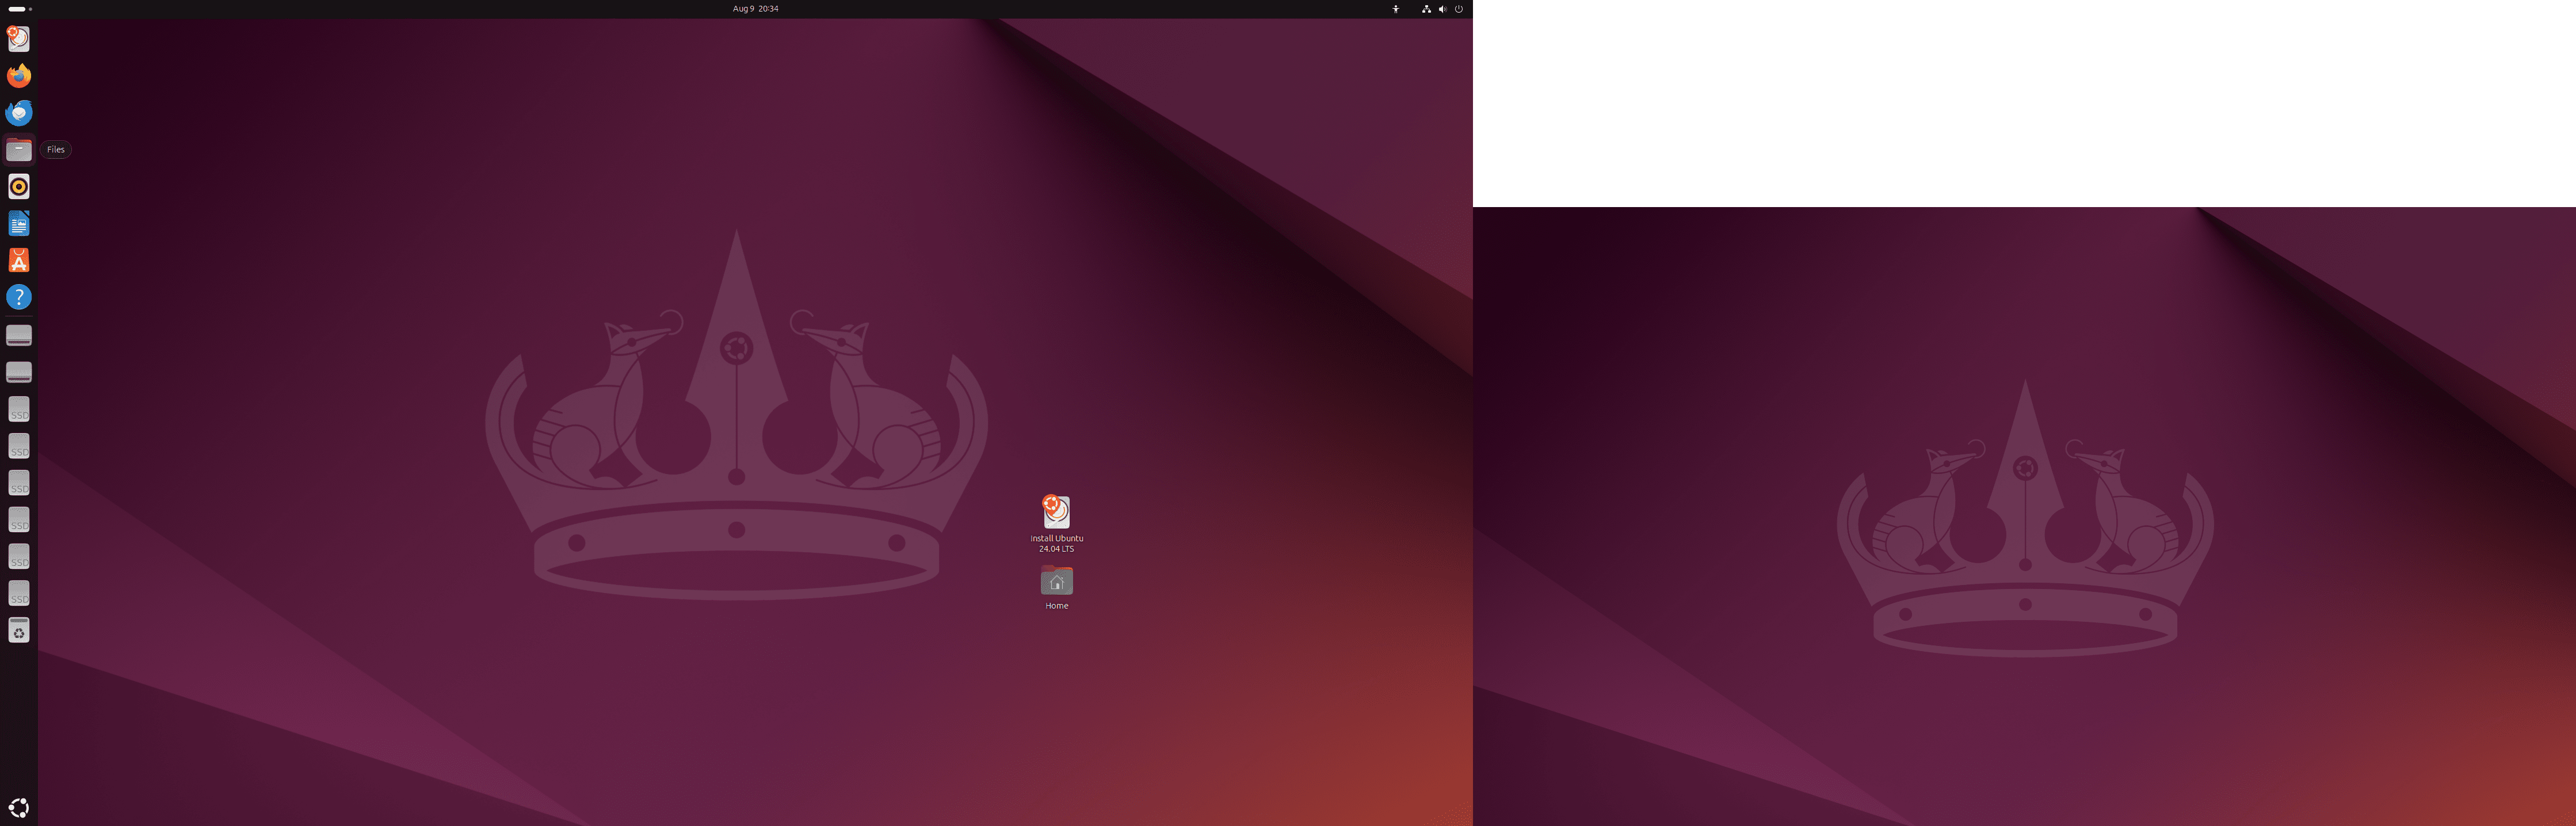Screen dimensions: 2576x826
Task: Show Applications grid via Ubuntu logo
Action: [19, 807]
